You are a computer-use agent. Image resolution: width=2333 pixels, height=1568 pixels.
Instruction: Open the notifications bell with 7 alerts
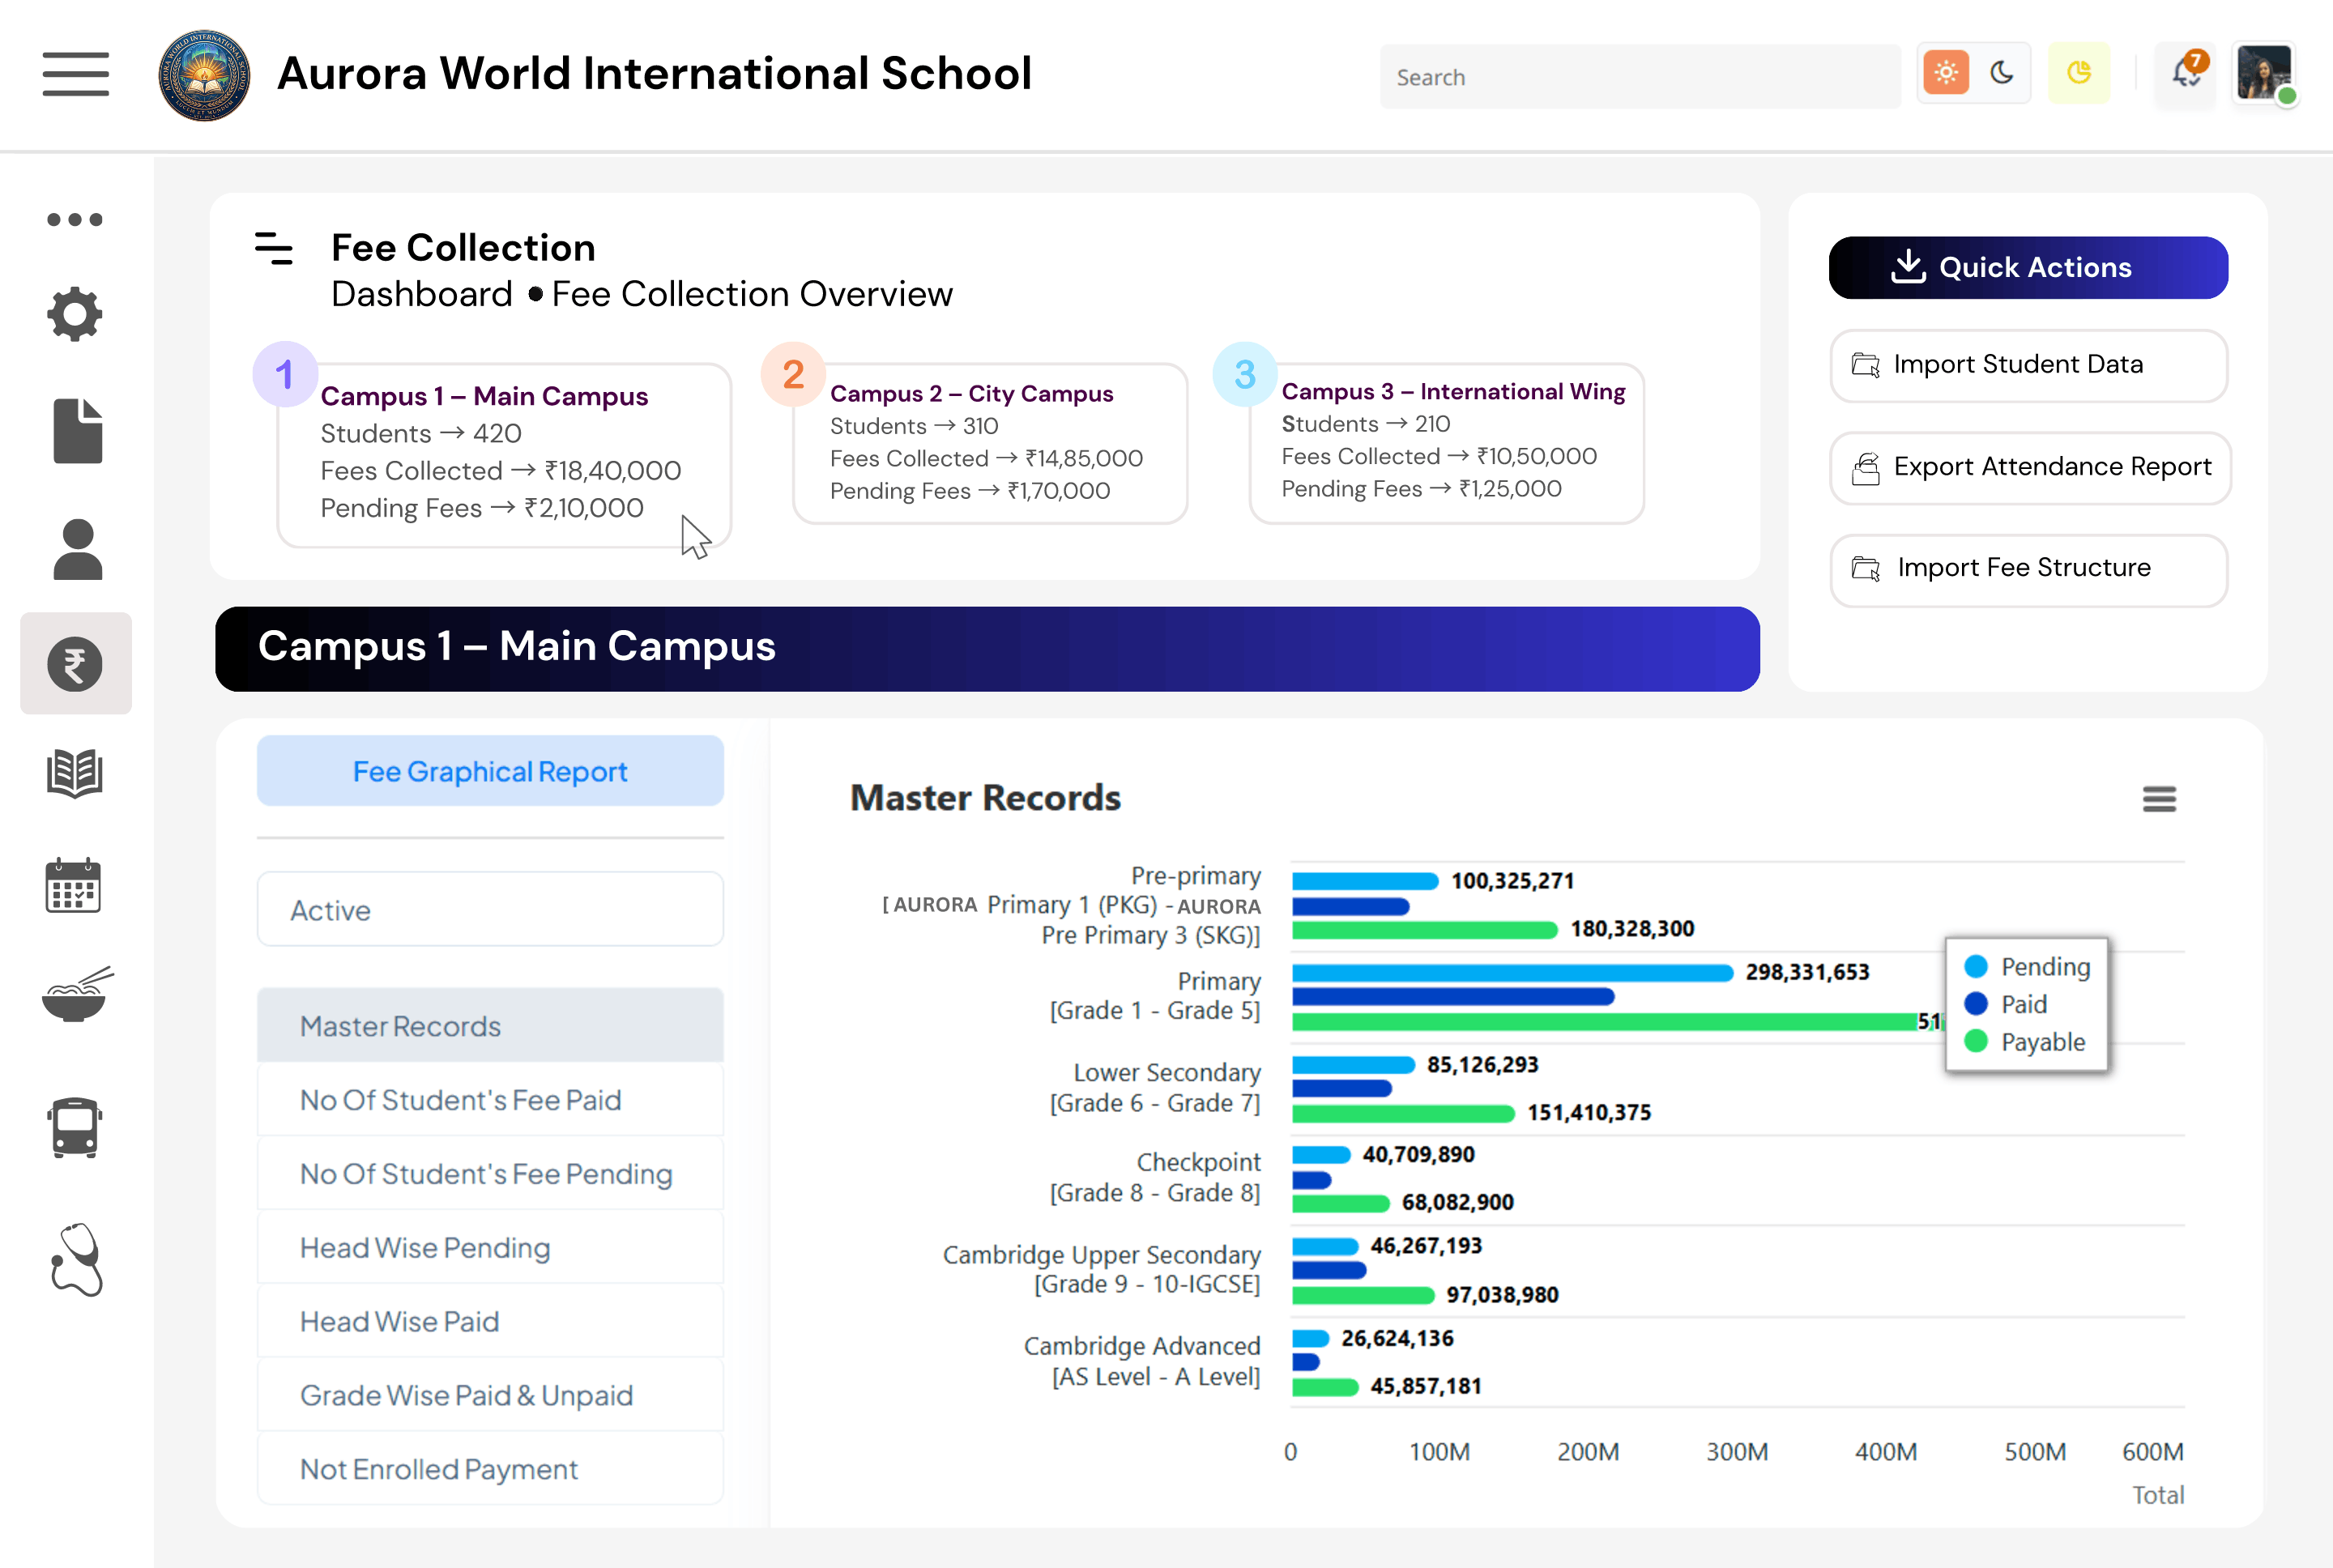coord(2185,74)
